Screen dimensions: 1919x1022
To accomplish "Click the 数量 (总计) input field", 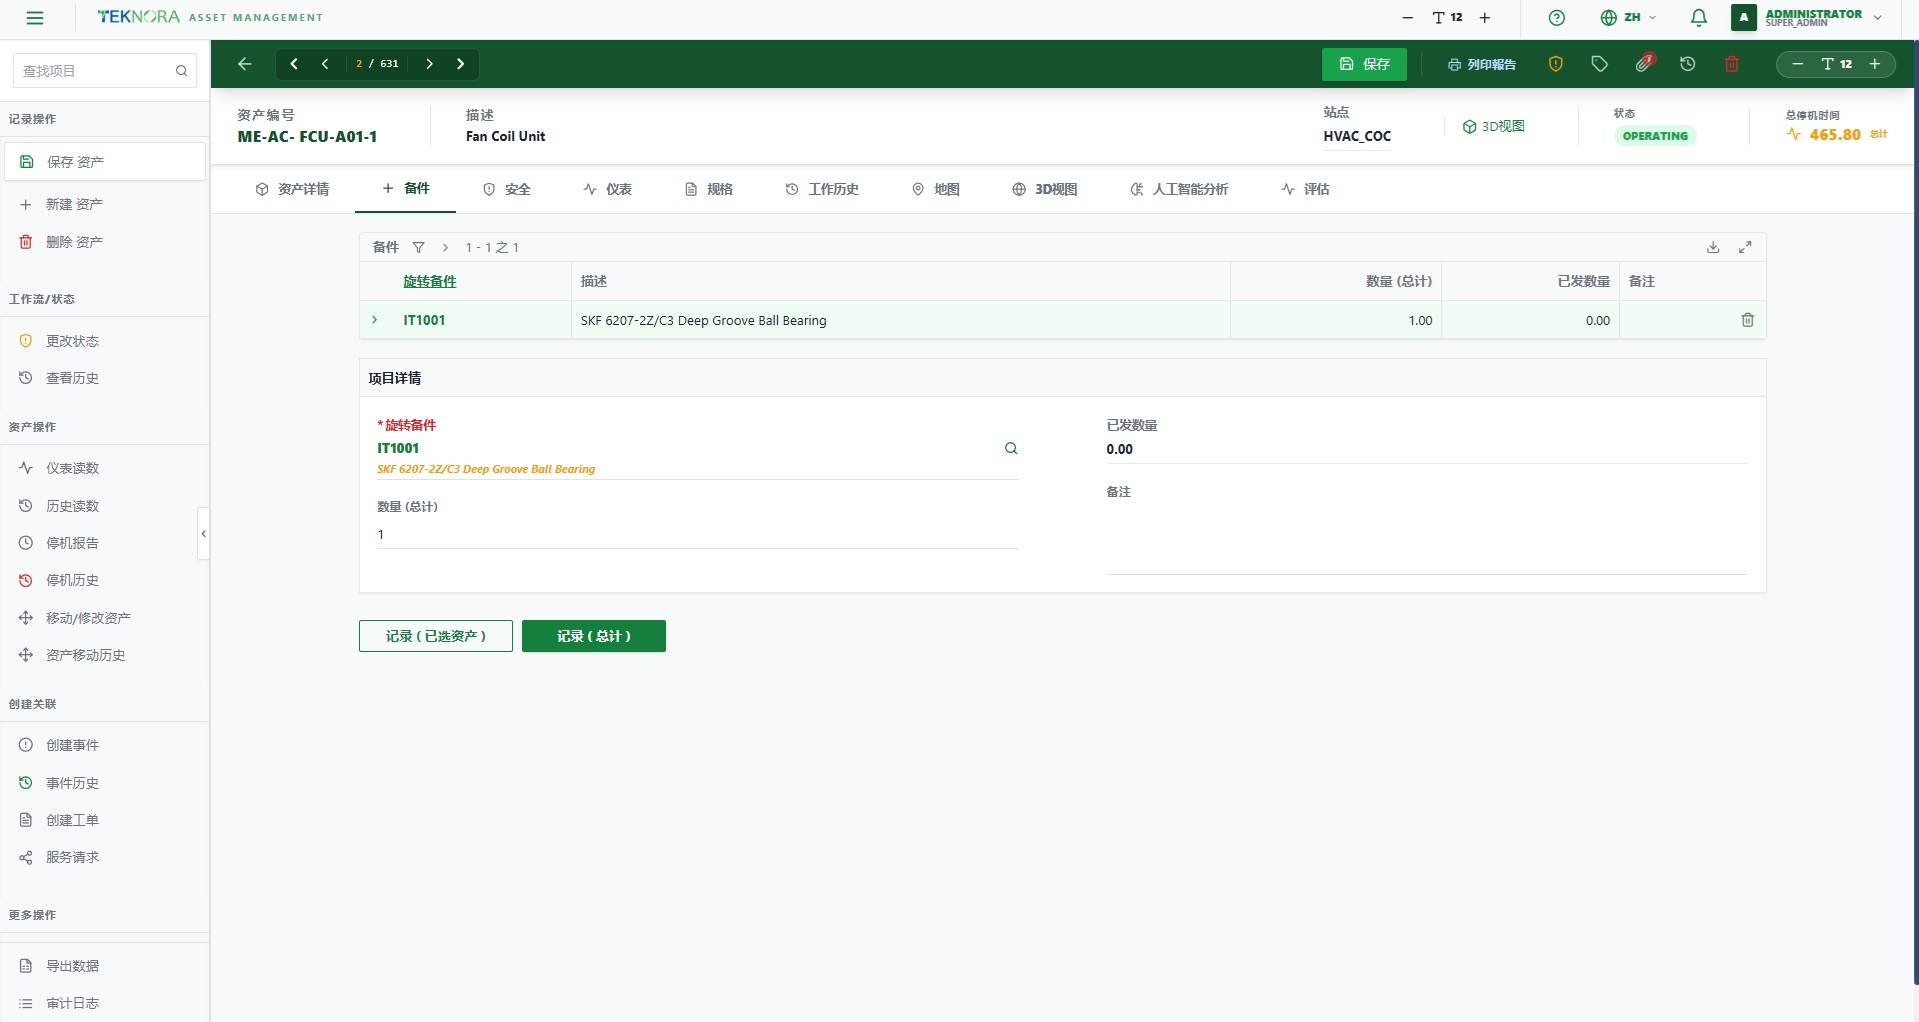I will pos(697,535).
